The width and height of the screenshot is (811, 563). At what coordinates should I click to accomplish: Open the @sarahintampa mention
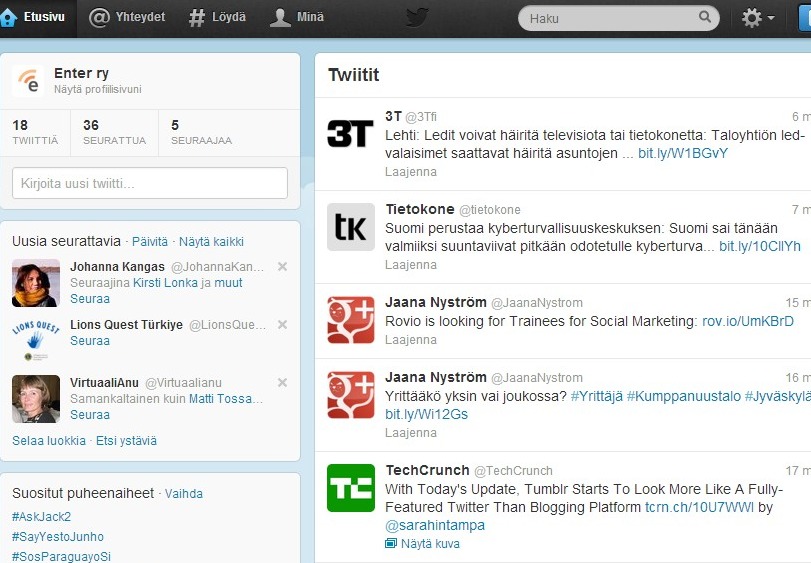click(435, 525)
